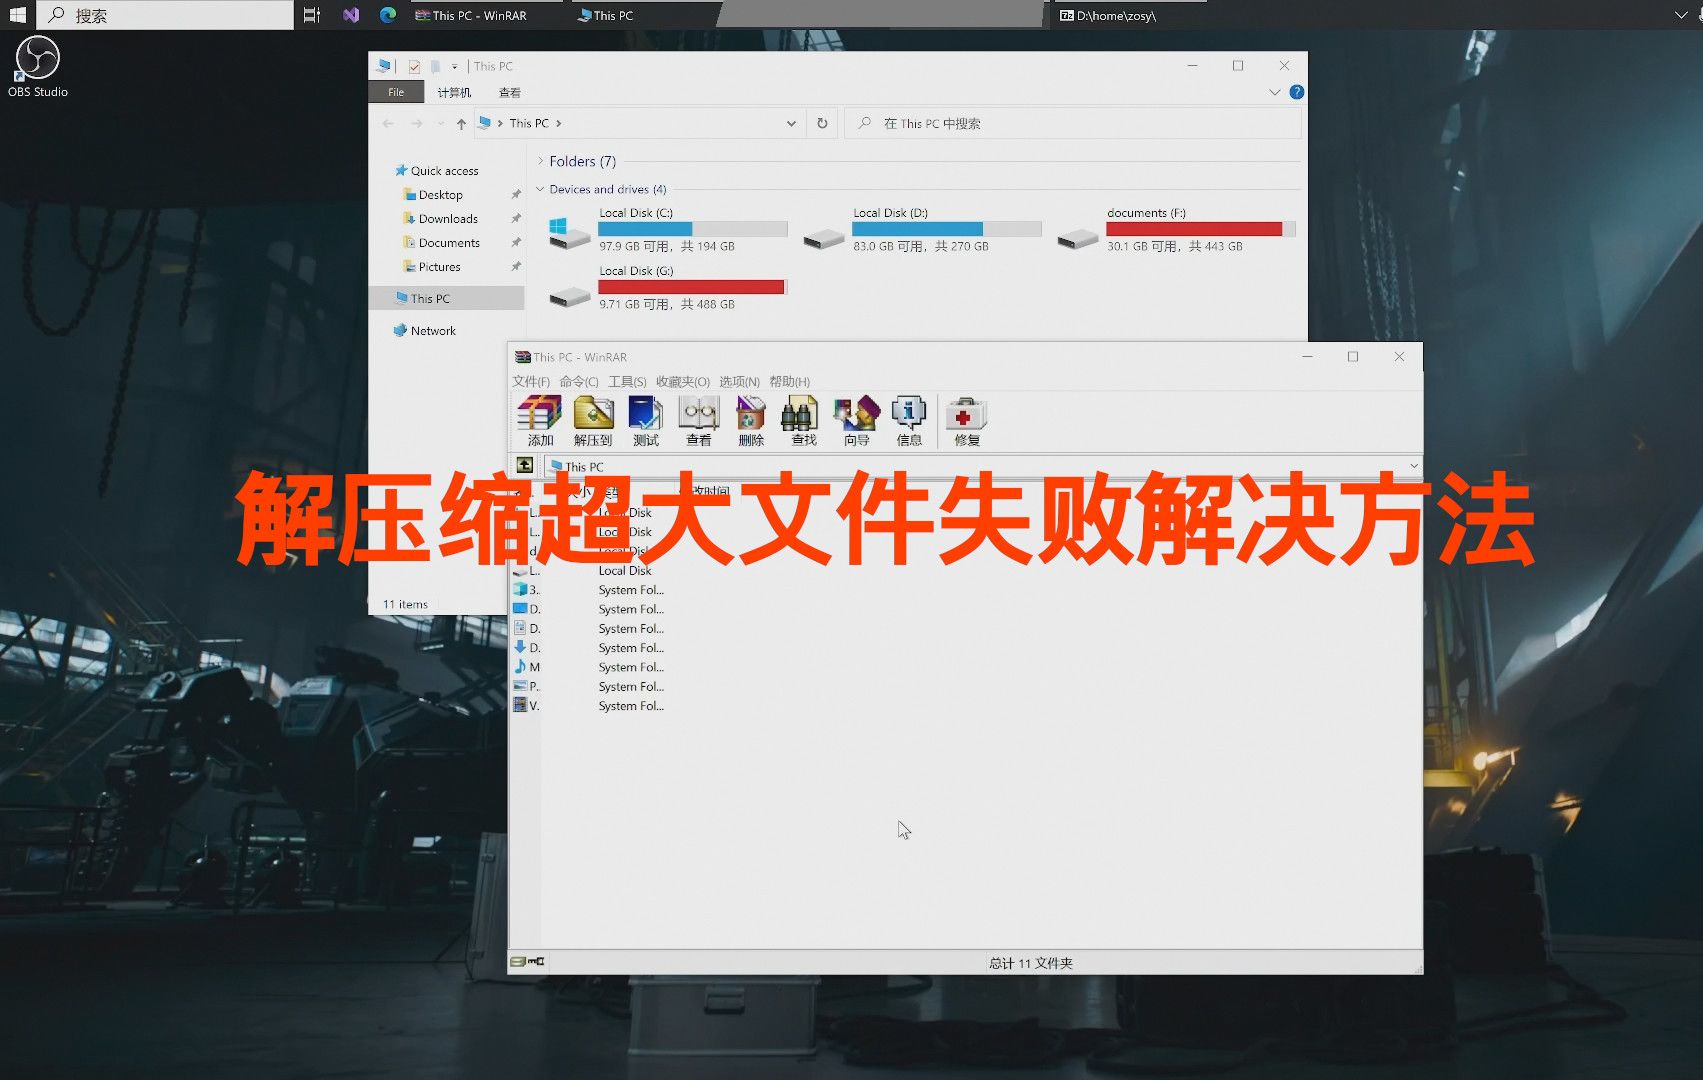Select Desktop in the Explorer sidebar
Image resolution: width=1703 pixels, height=1080 pixels.
pos(433,195)
